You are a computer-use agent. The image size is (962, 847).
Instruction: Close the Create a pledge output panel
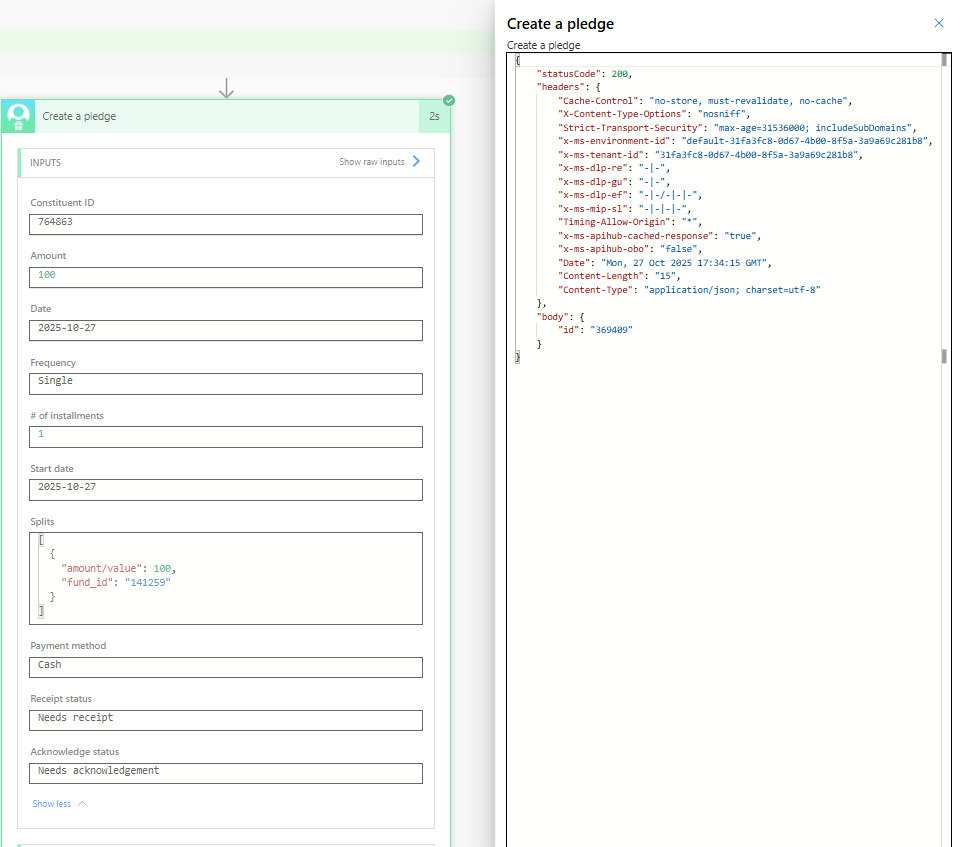tap(939, 23)
